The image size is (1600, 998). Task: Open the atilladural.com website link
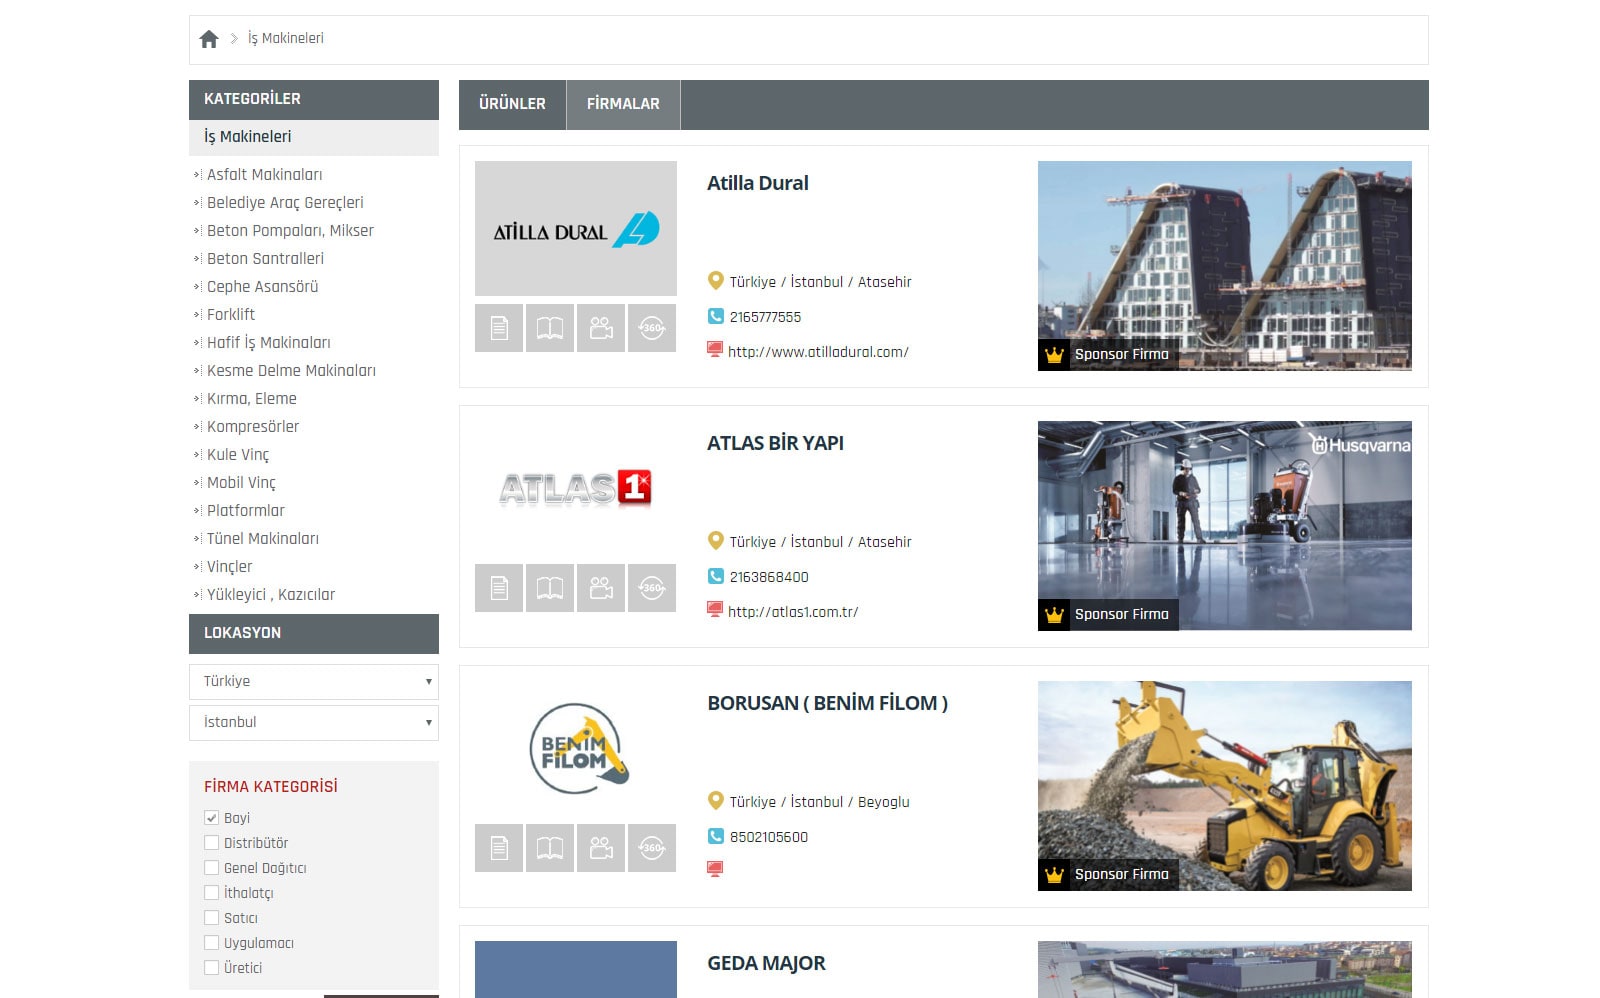click(x=818, y=352)
